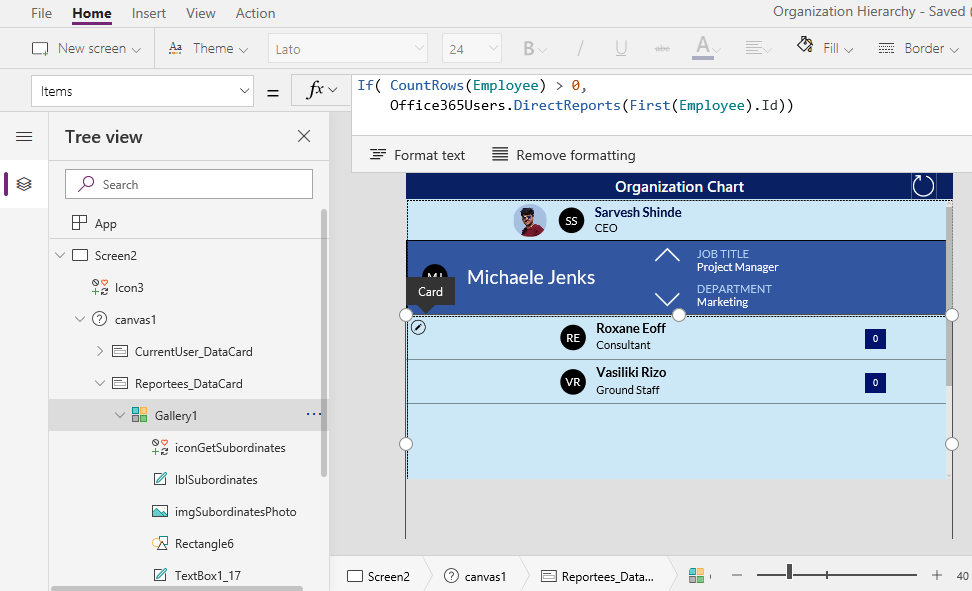Click in the Tree view search field
The image size is (972, 591).
click(x=188, y=184)
